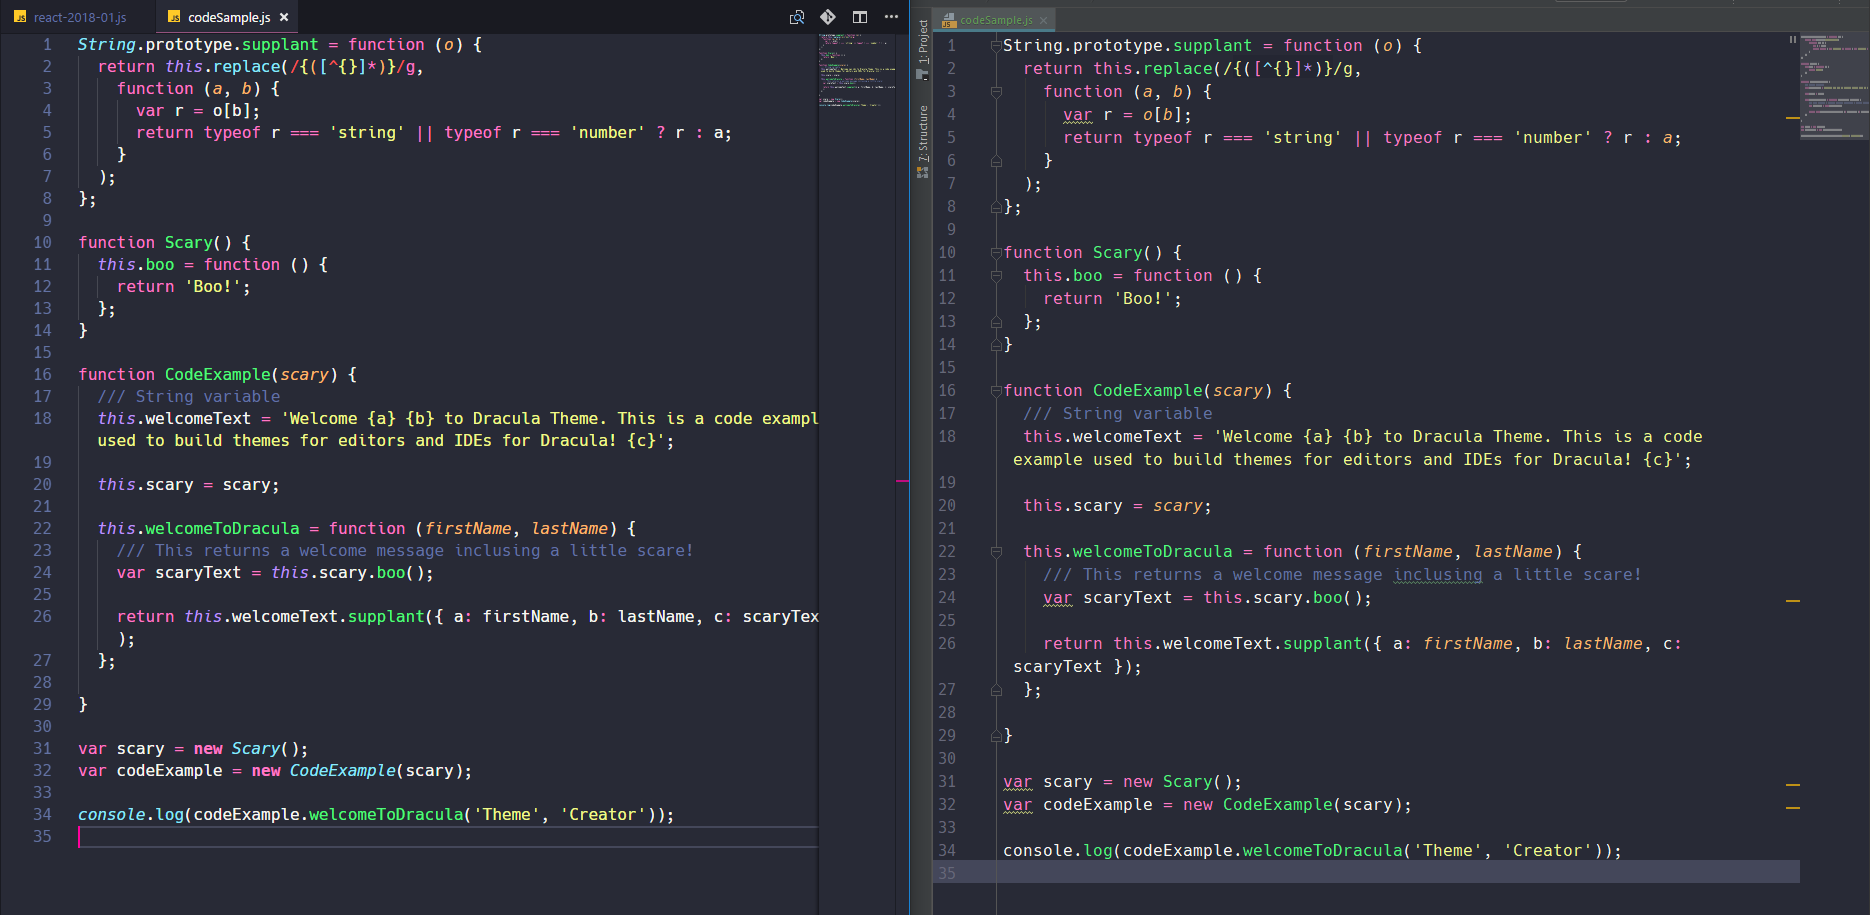1870x915 pixels.
Task: Click 'lastName' parameter on WebStorm line 22
Action: point(1513,552)
